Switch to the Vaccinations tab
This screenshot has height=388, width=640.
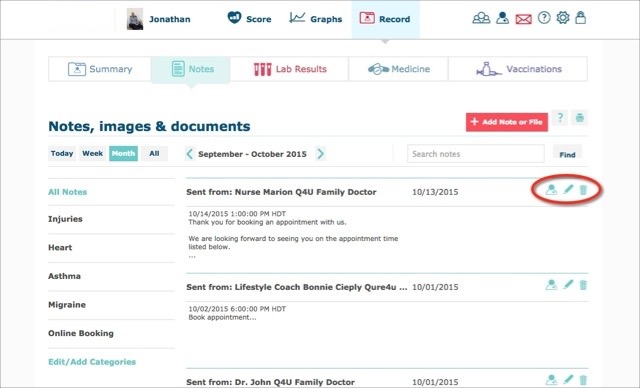[x=518, y=69]
